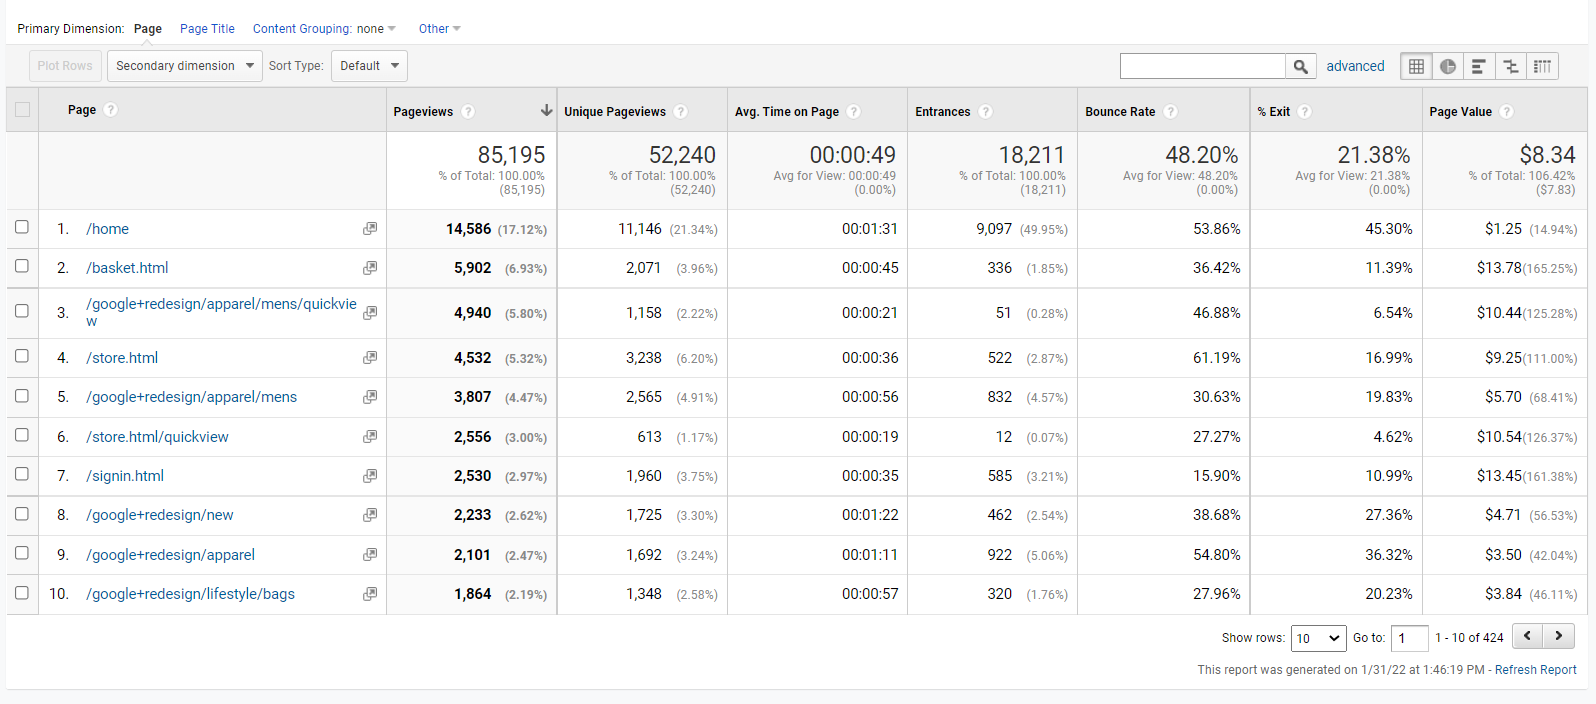Open the Secondary dimension dropdown
The width and height of the screenshot is (1596, 704).
tap(184, 66)
